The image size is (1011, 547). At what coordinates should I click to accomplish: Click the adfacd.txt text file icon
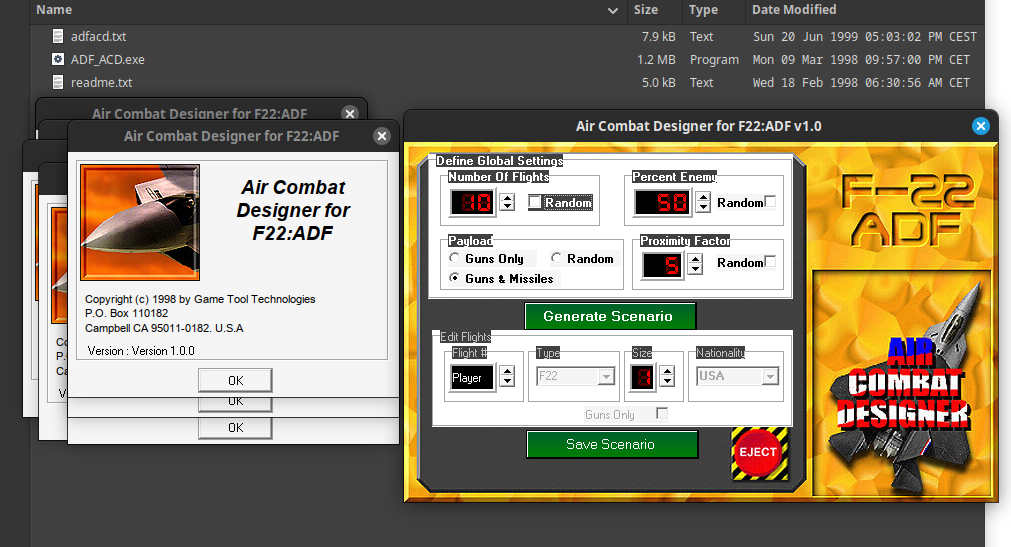[x=58, y=36]
